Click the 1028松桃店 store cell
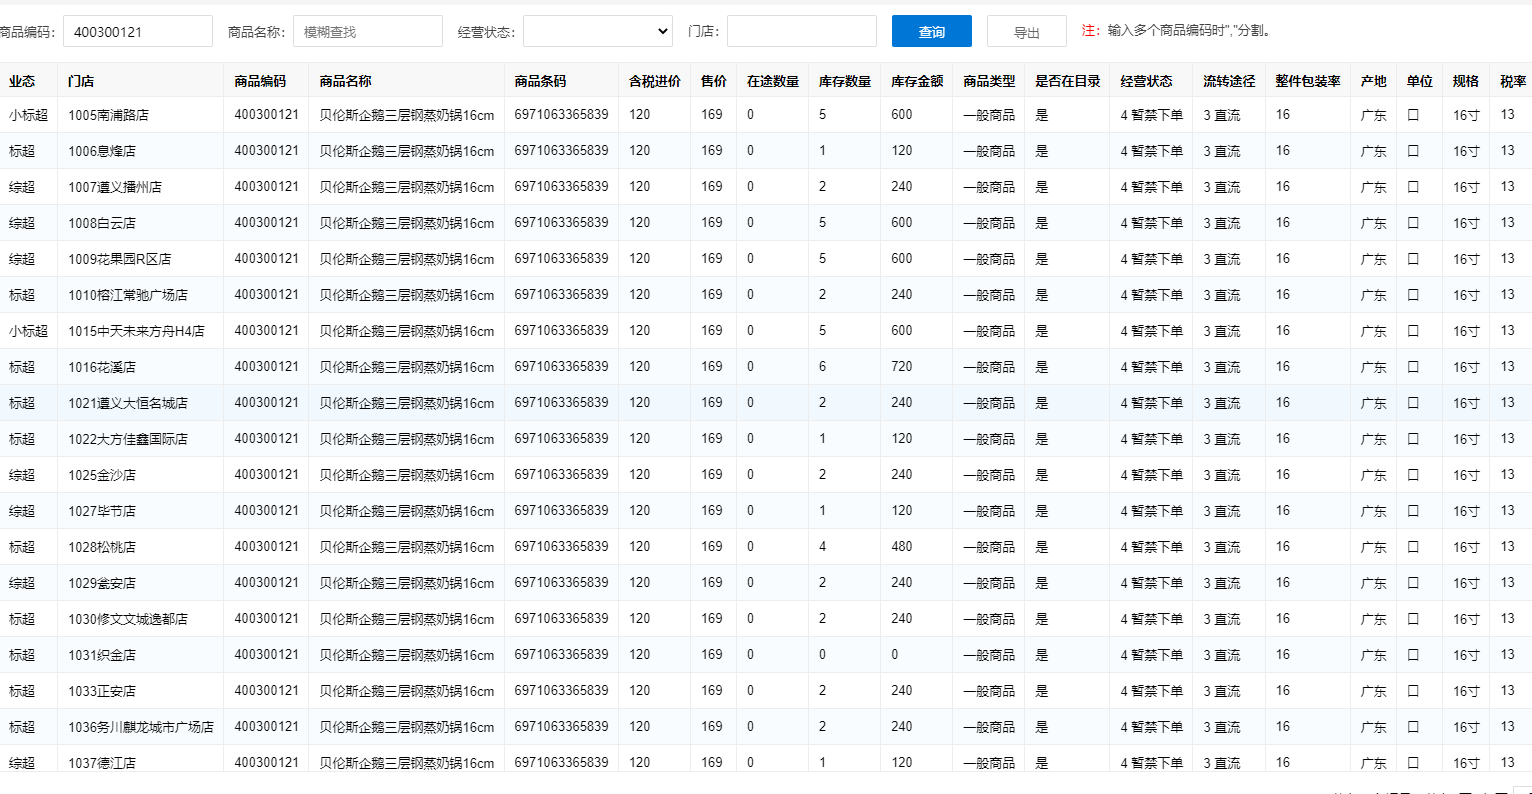Viewport: 1532px width, 794px height. [x=102, y=547]
